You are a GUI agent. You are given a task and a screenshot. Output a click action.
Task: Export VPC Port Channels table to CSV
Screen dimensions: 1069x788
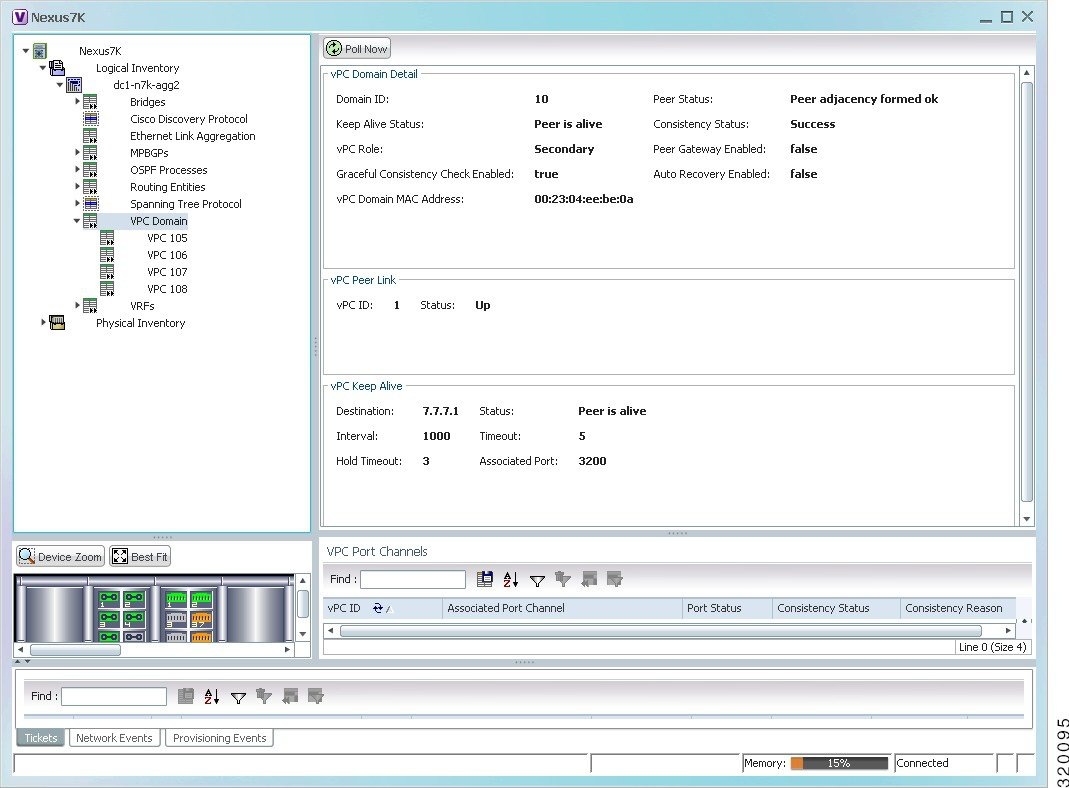[485, 579]
